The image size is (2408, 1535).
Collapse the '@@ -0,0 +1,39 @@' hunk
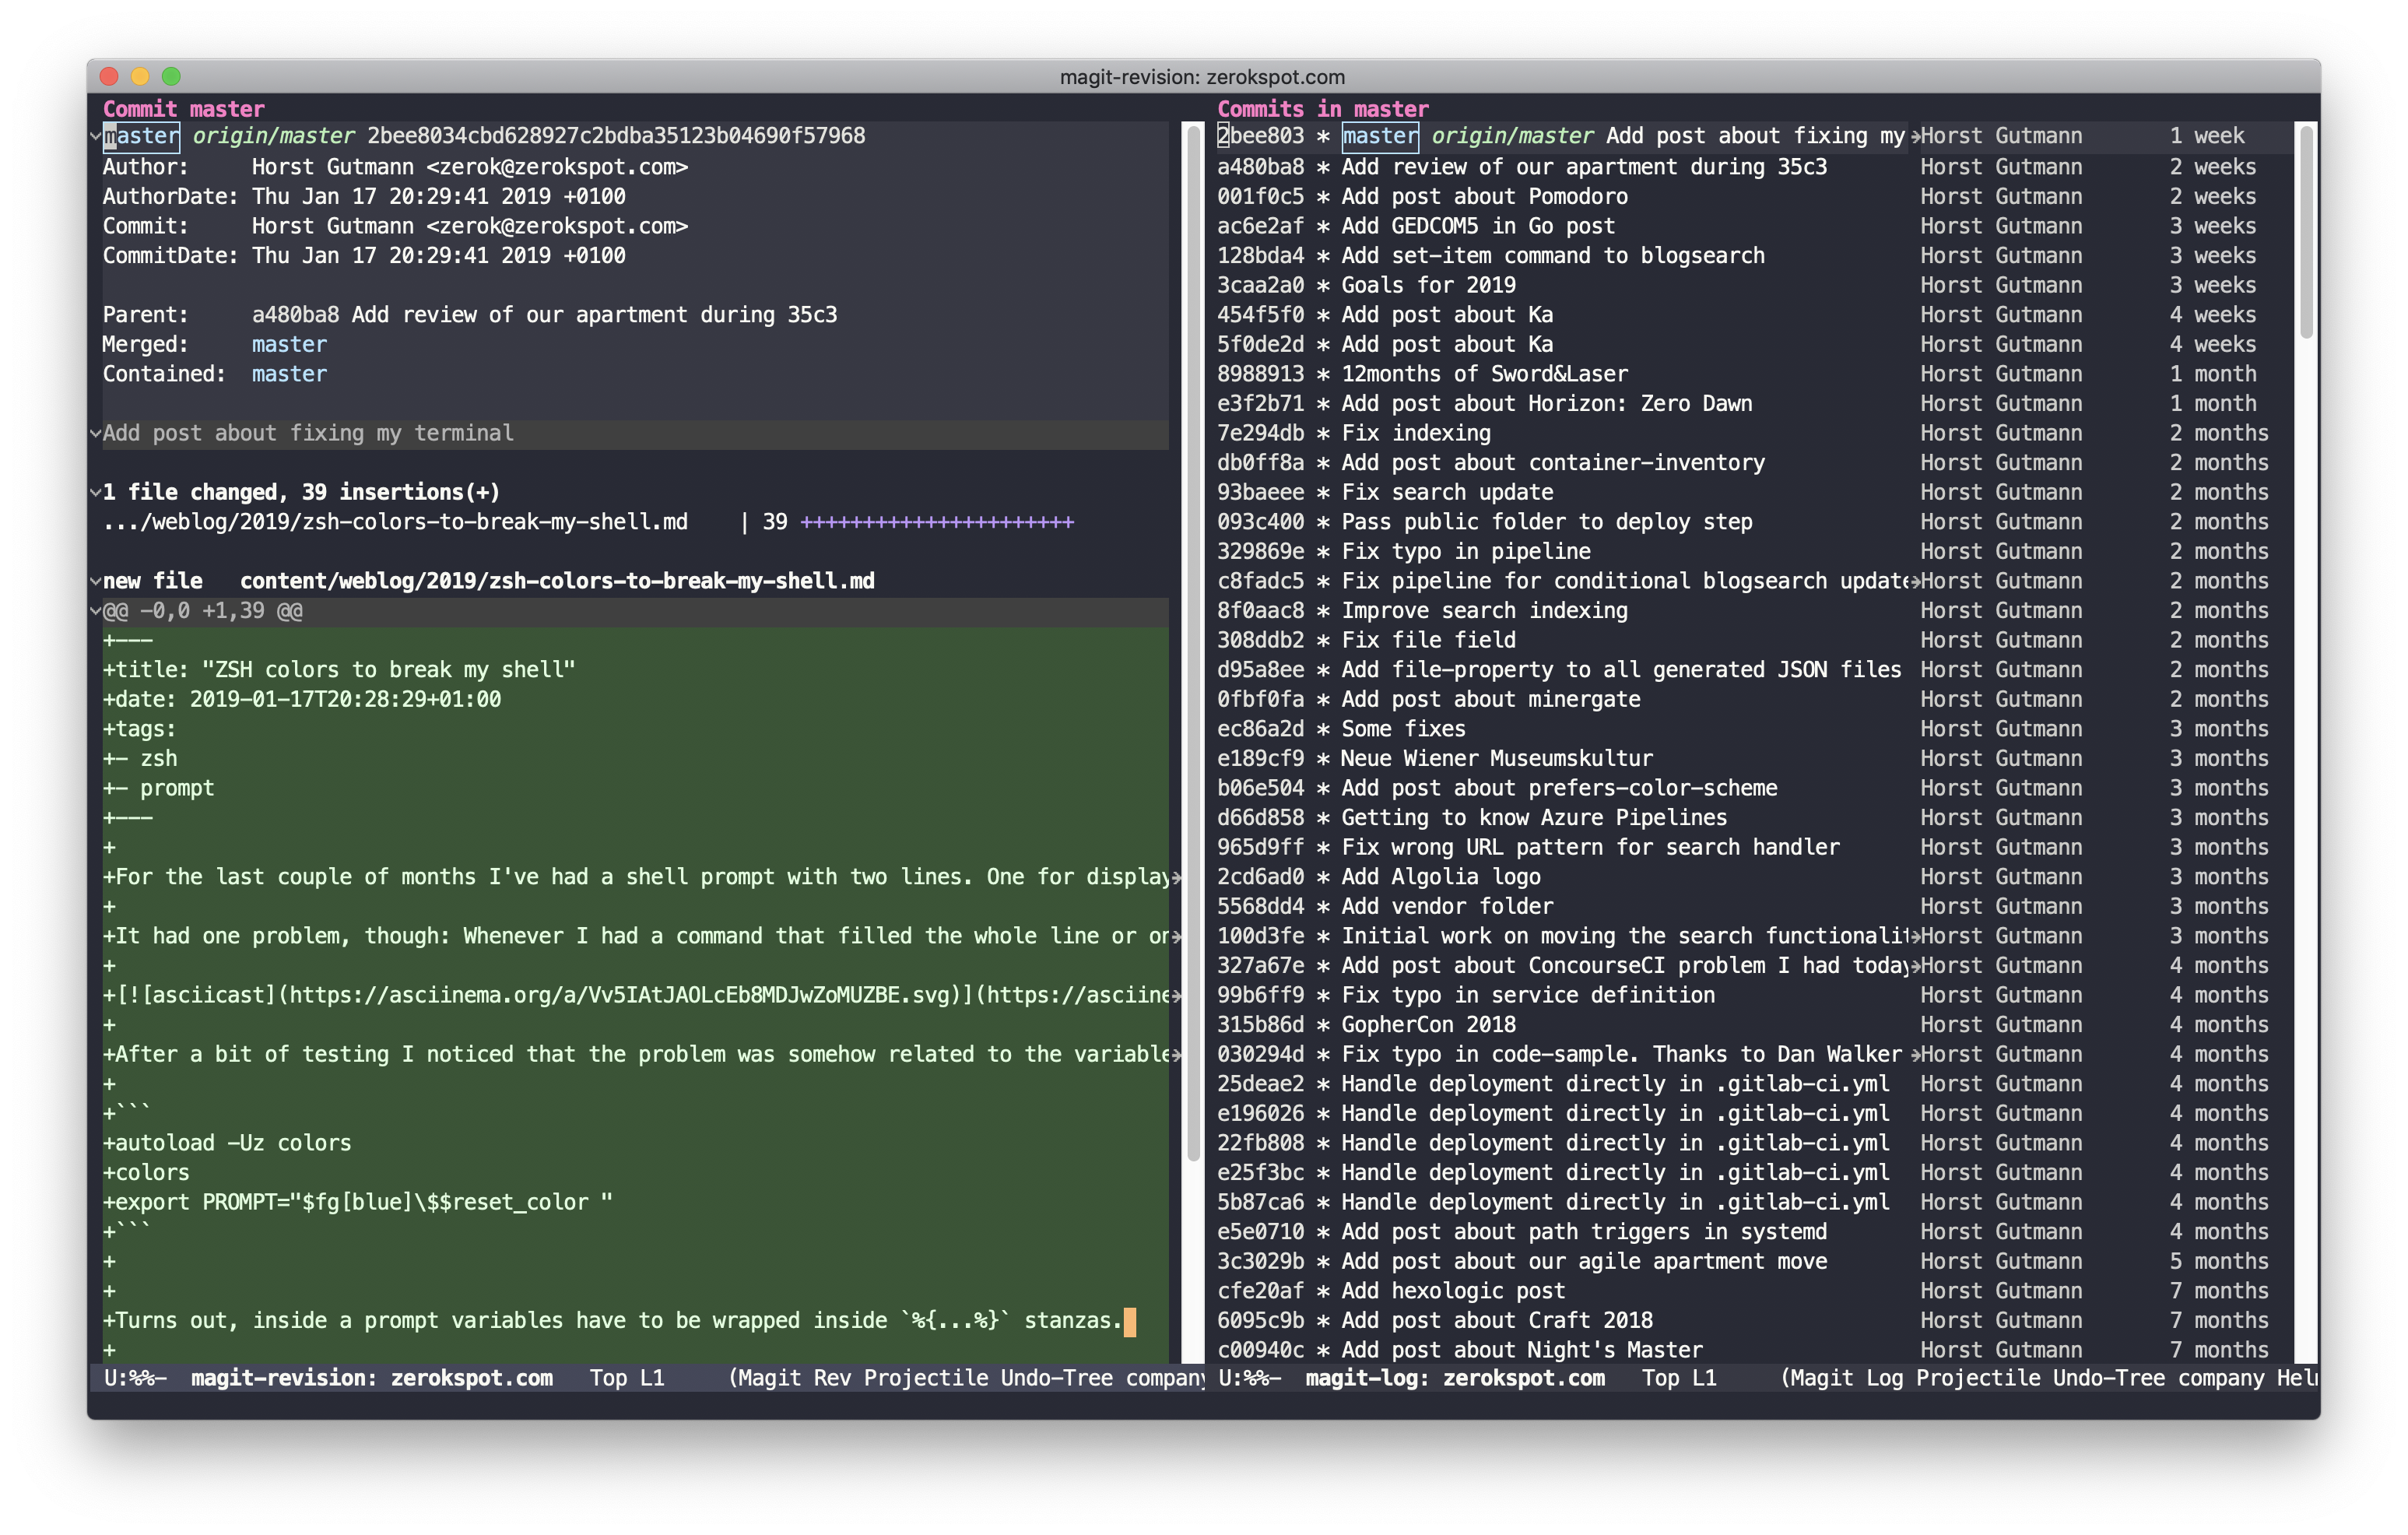click(95, 611)
